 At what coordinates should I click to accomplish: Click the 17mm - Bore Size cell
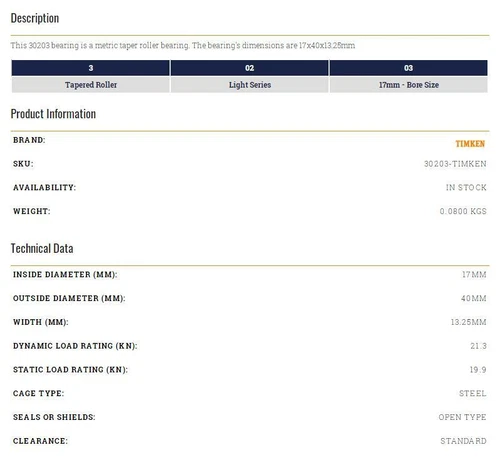tap(409, 85)
